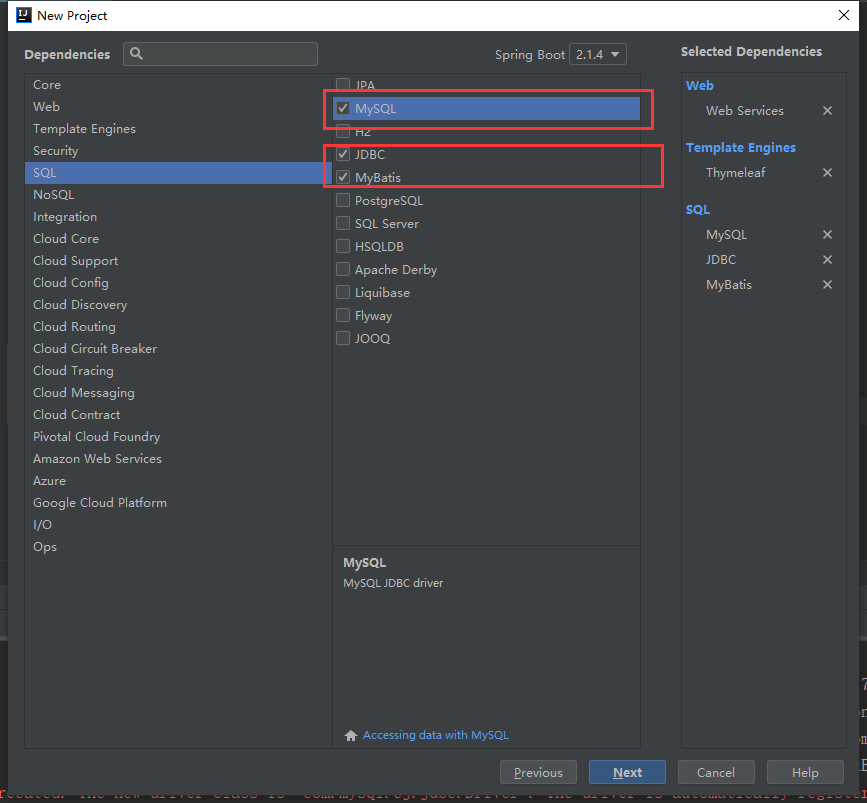This screenshot has height=803, width=867.
Task: Open the Spring Boot version dropdown
Action: 598,54
